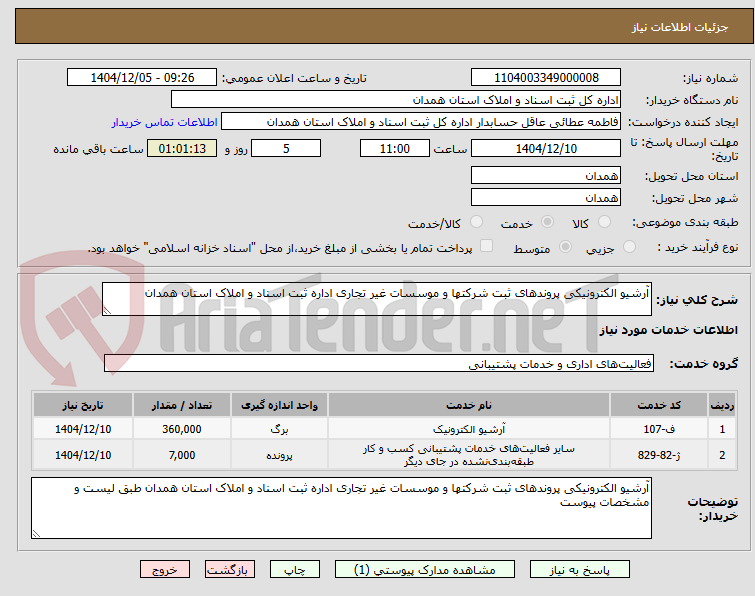Click service code ژ-82-829 cell
The height and width of the screenshot is (596, 755).
(x=658, y=455)
